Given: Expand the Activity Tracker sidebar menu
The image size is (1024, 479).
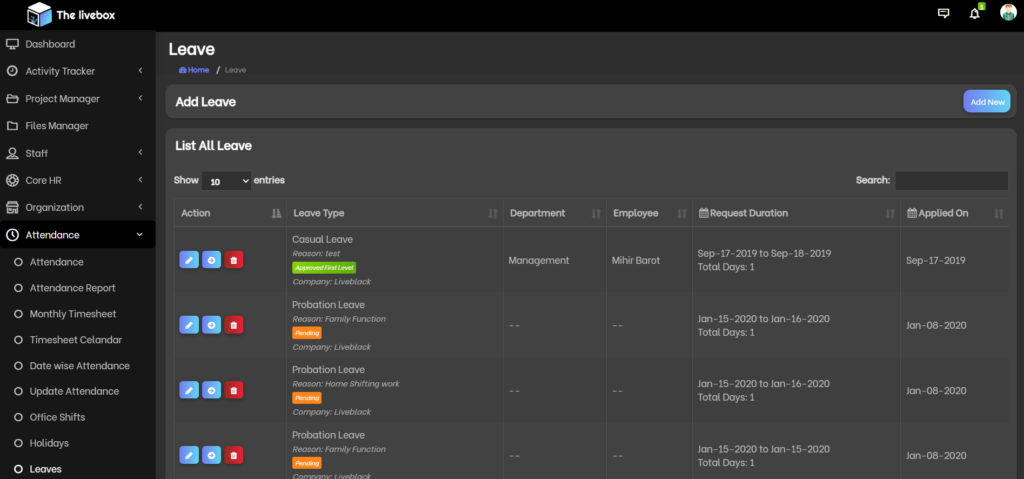Looking at the screenshot, I should 77,71.
